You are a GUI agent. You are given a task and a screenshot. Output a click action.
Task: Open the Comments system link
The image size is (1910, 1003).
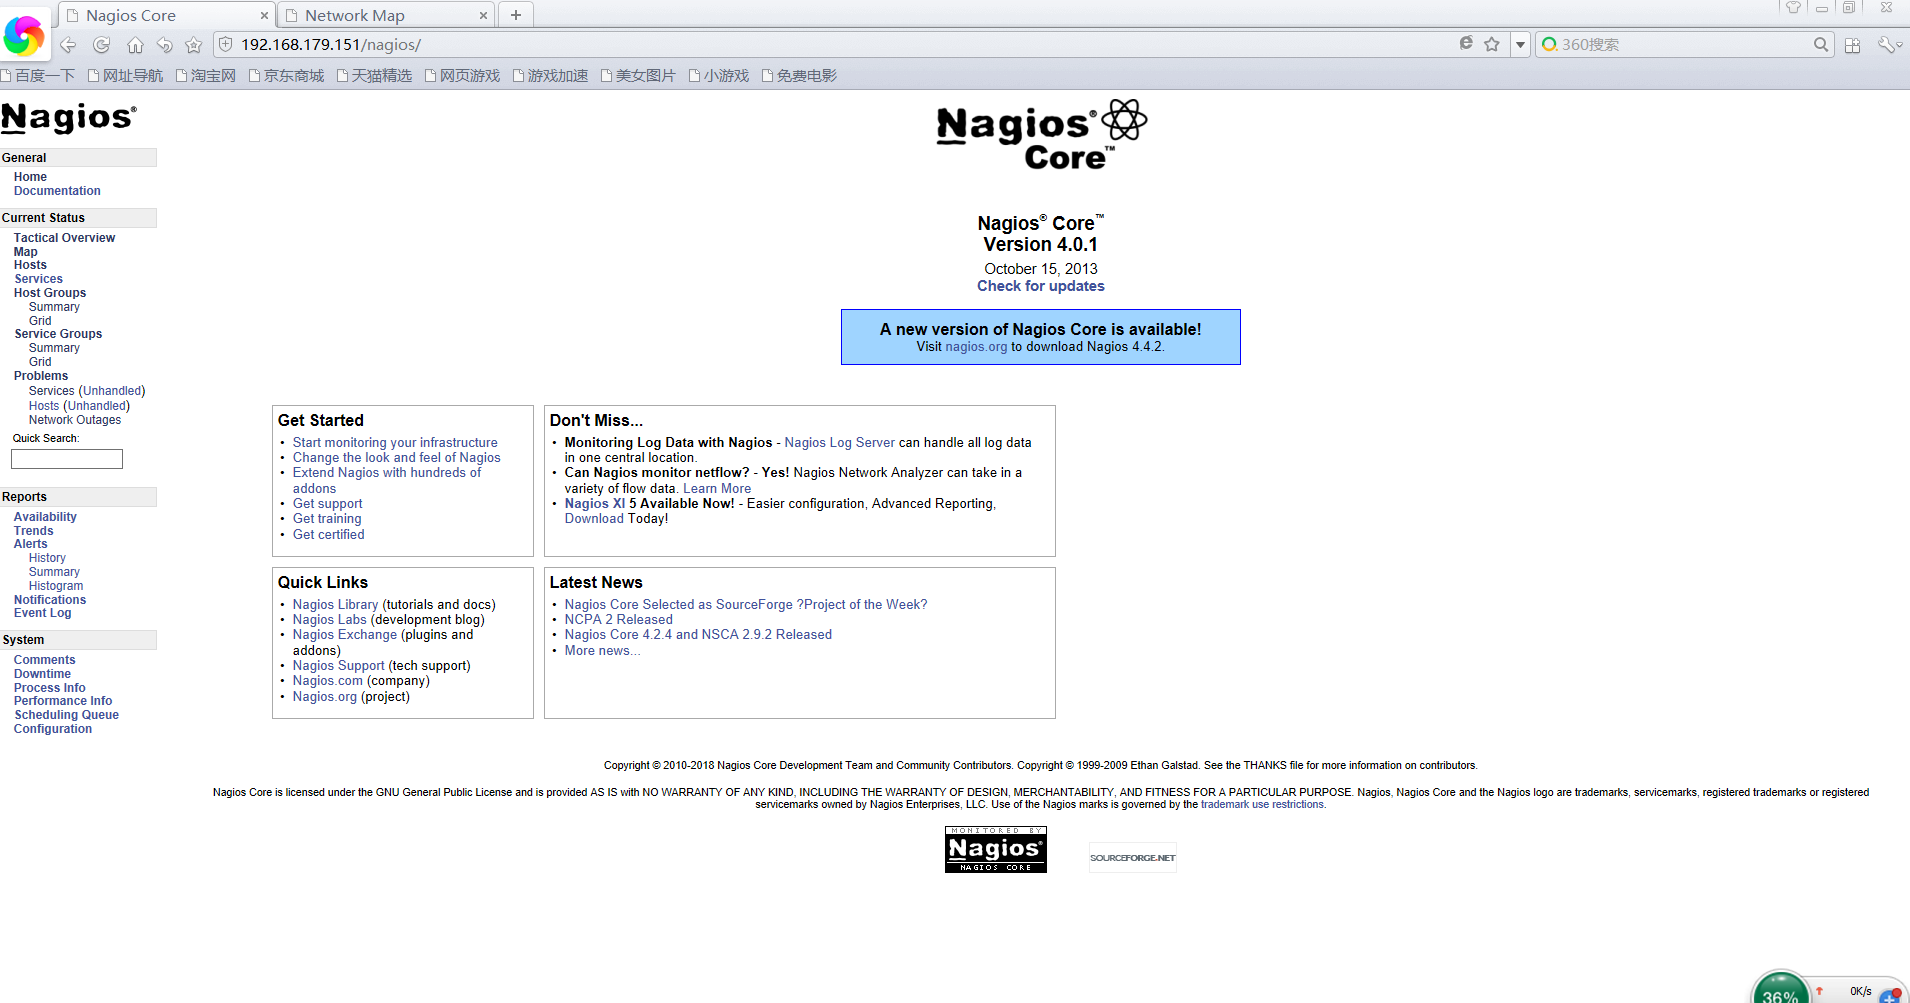[44, 660]
